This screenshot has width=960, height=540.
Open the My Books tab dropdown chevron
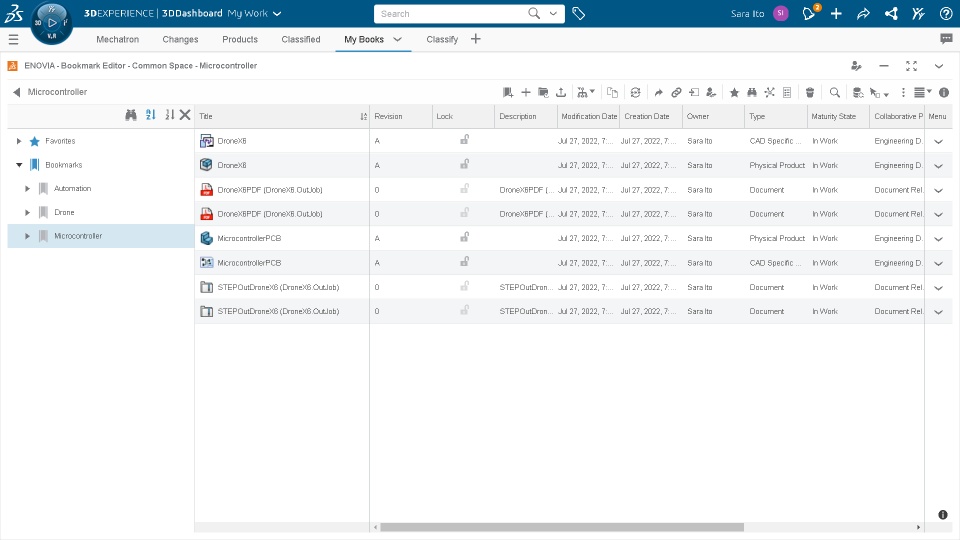click(x=397, y=39)
